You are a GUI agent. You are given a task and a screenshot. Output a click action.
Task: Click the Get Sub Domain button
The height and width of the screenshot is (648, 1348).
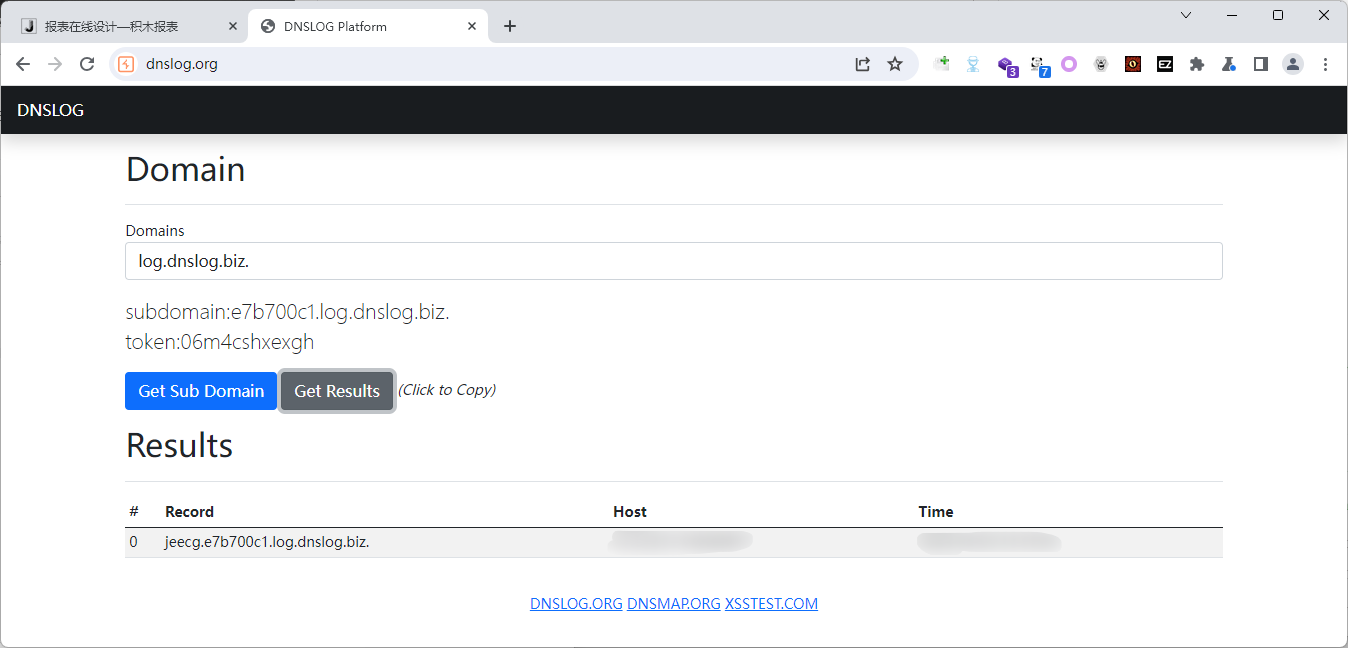[201, 391]
